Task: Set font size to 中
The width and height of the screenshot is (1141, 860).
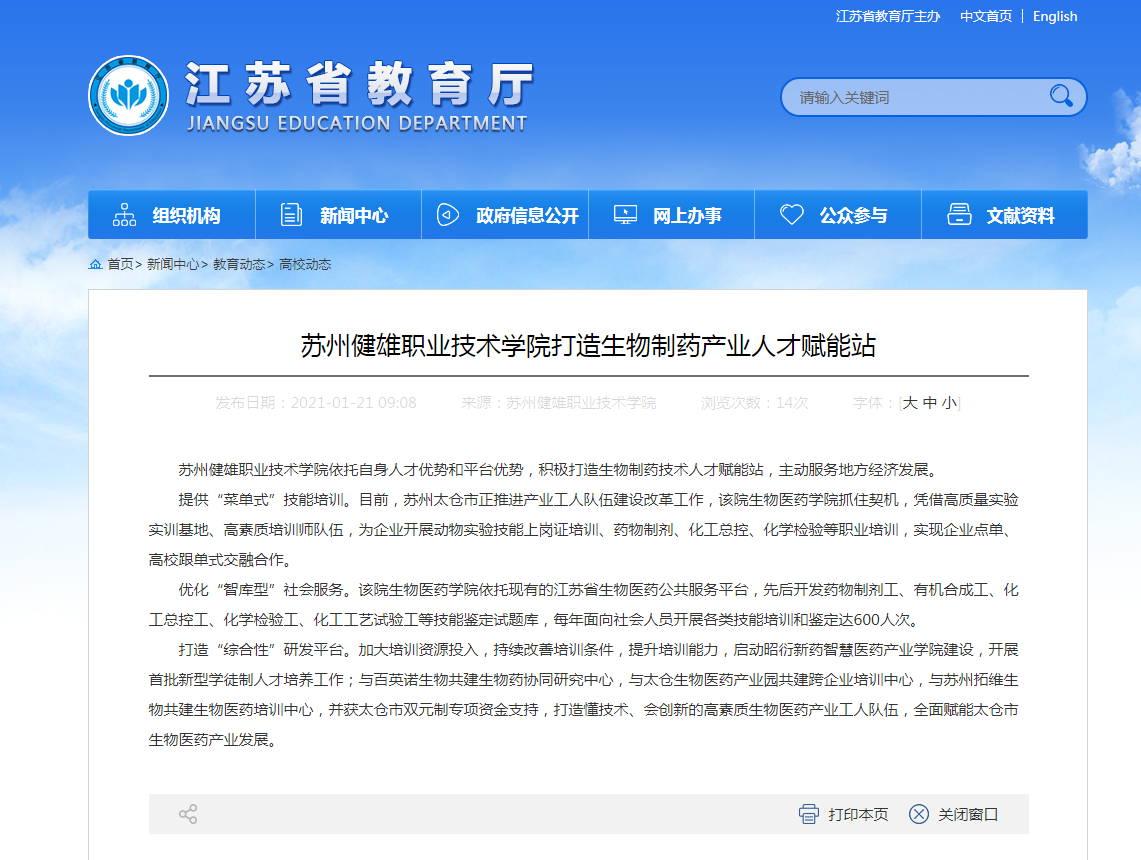Action: click(x=930, y=403)
